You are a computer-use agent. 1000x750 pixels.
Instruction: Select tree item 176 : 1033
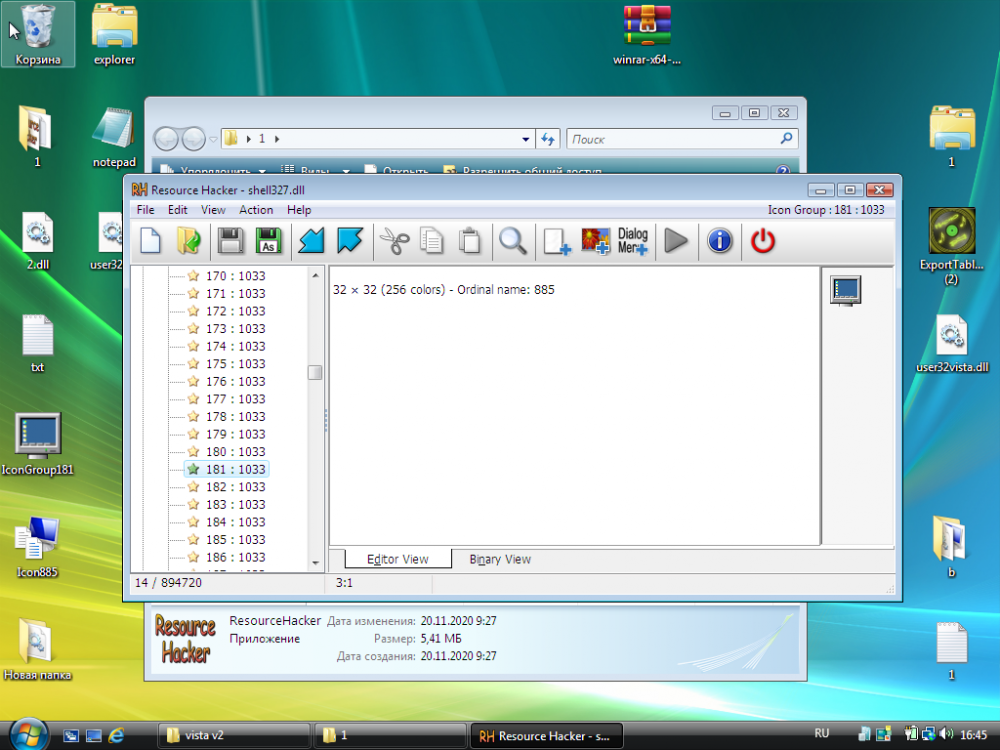(x=235, y=381)
